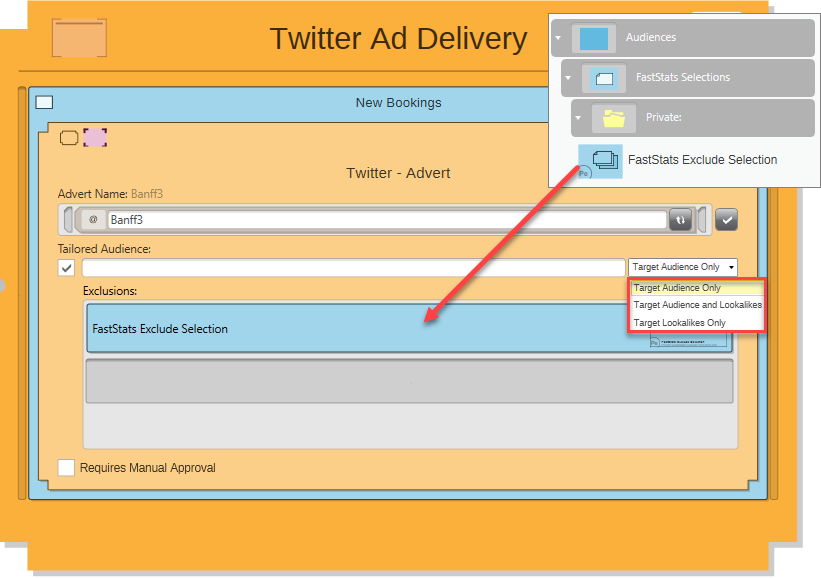Click the Twitter Ad Delivery folder icon
The image size is (821, 578).
(79, 38)
